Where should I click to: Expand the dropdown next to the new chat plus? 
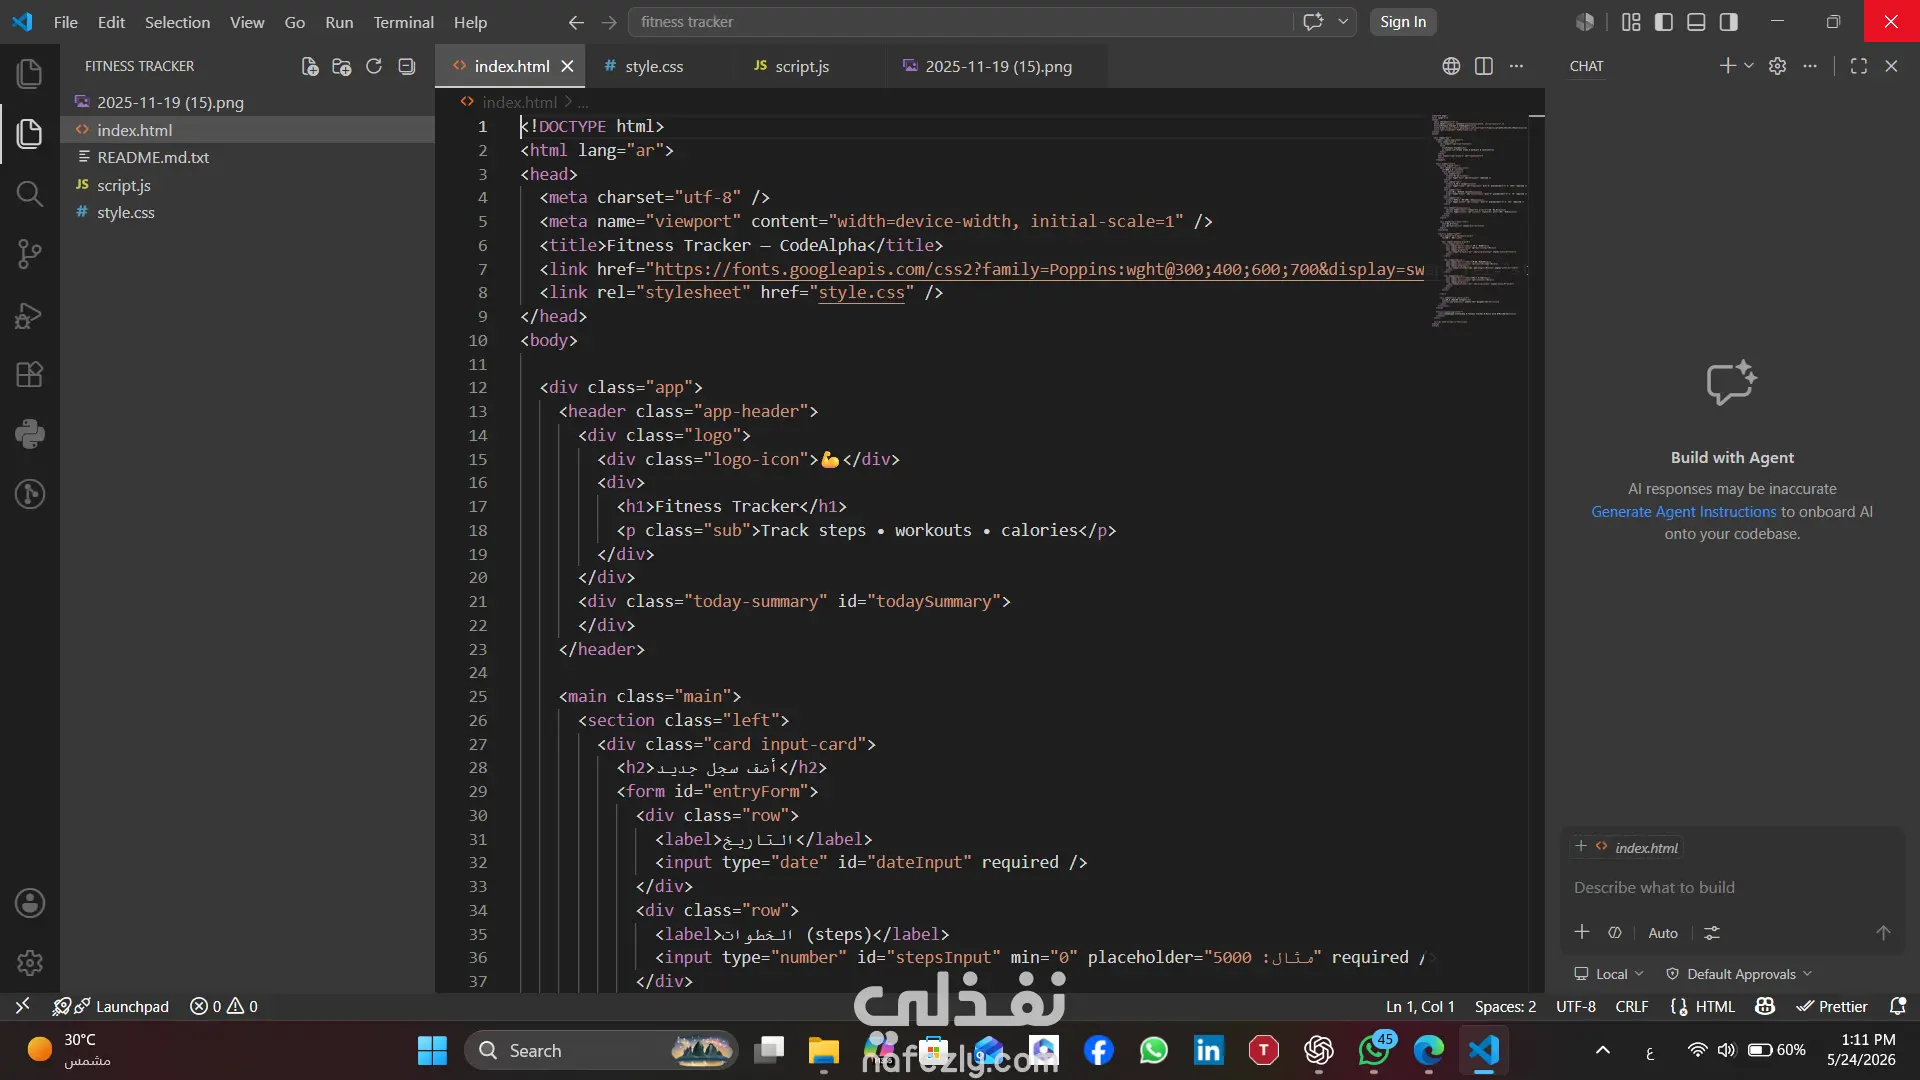1749,66
